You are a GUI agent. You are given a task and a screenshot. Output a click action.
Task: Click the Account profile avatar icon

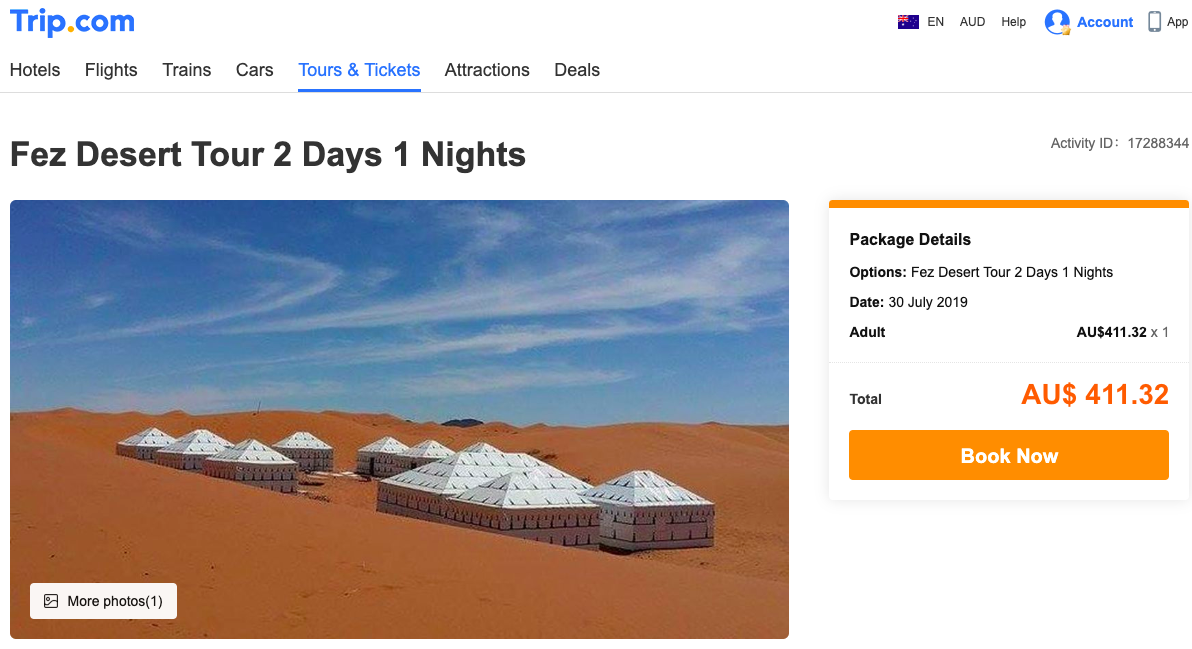(1058, 21)
